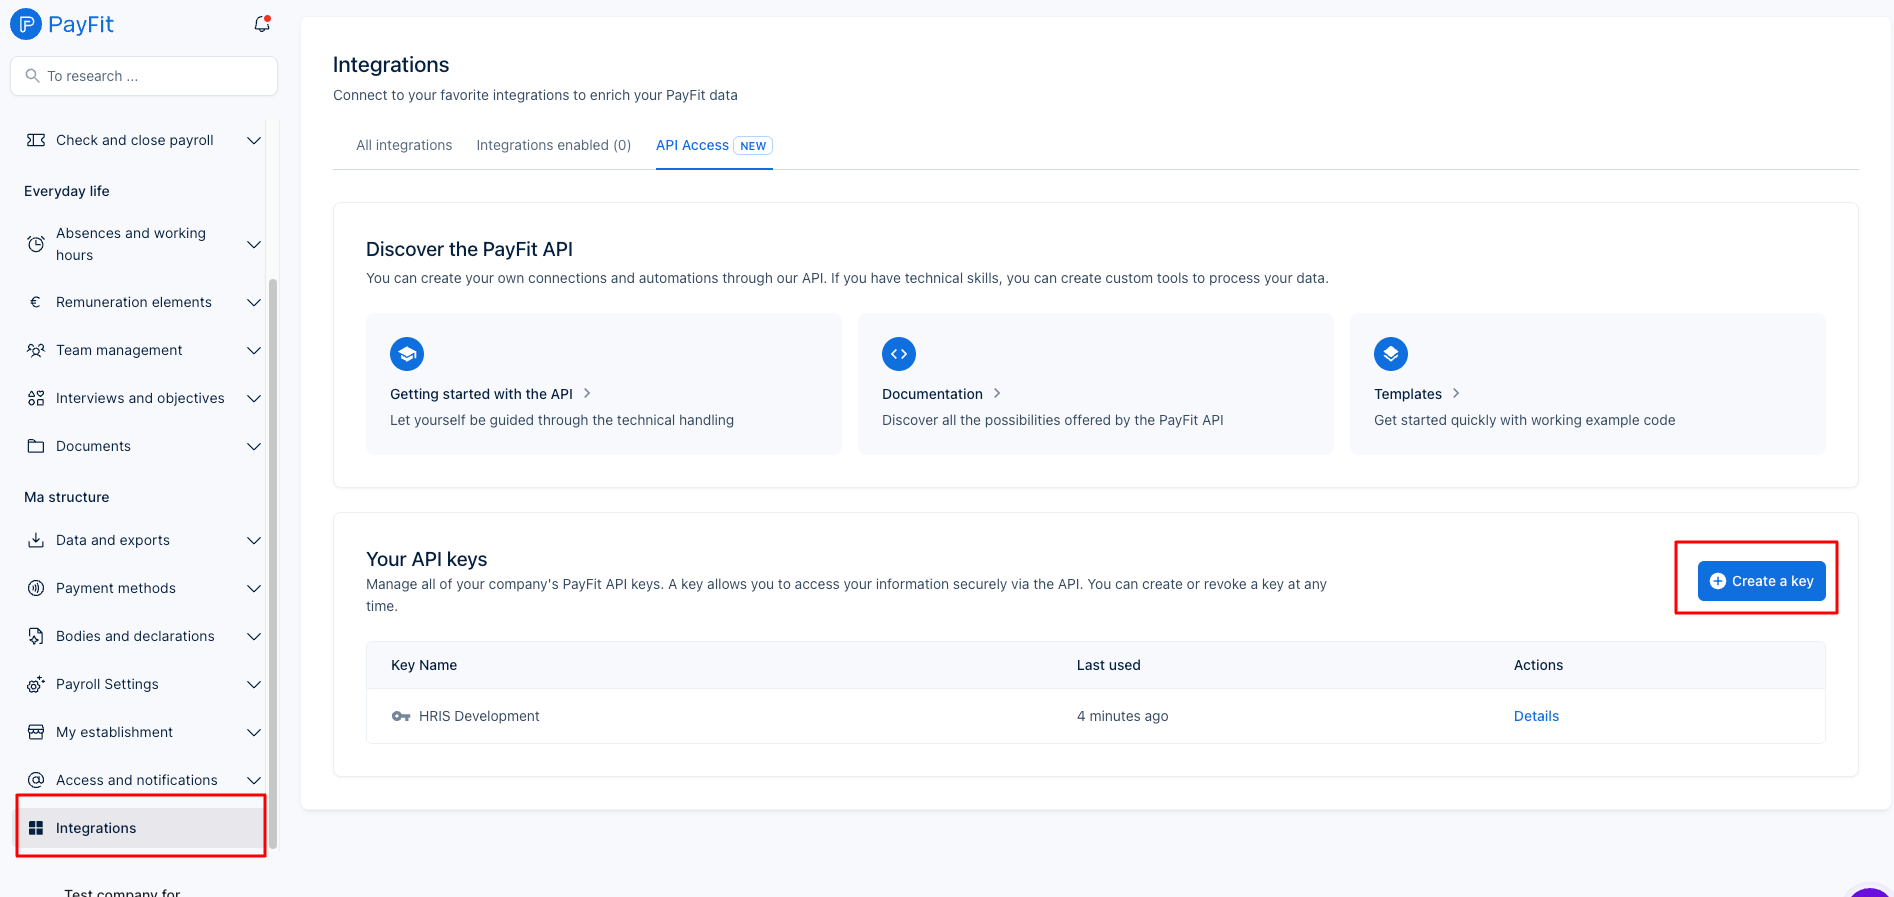Click the Key Name column header

424,665
